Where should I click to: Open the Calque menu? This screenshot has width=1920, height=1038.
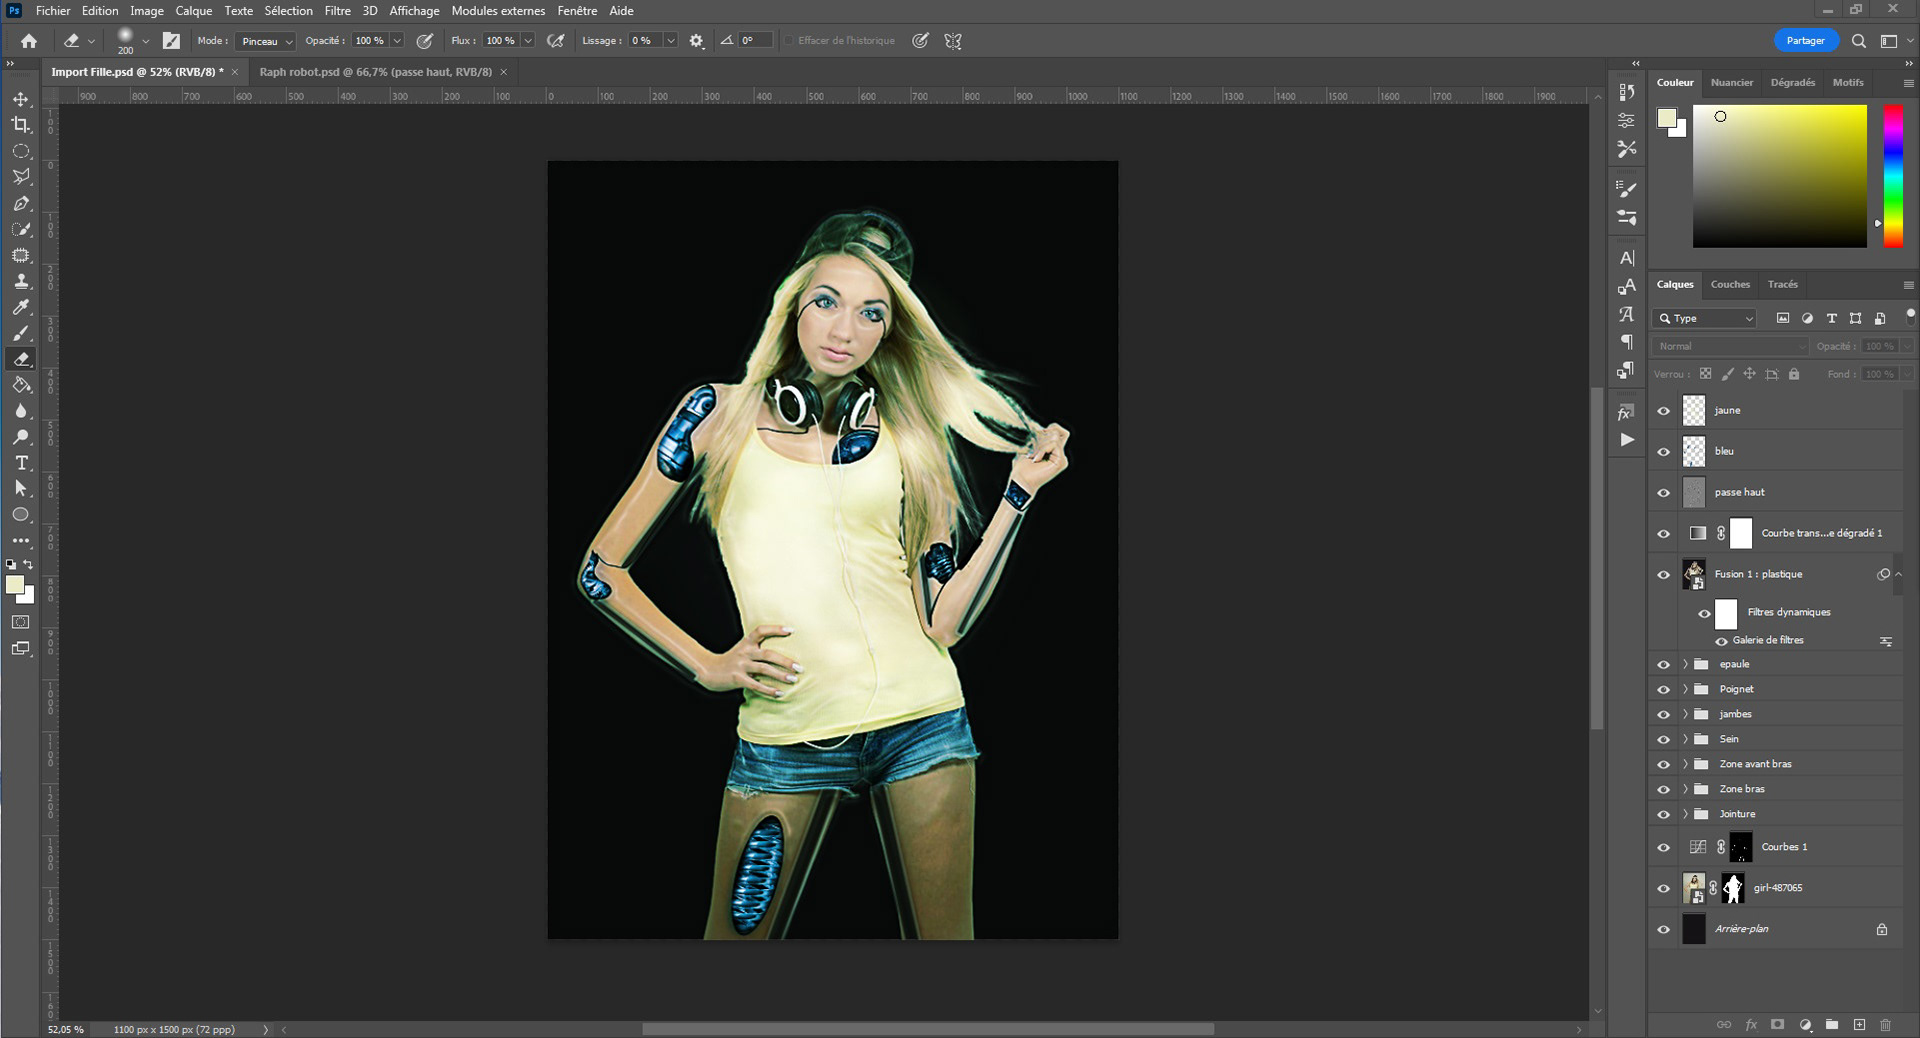click(x=194, y=11)
